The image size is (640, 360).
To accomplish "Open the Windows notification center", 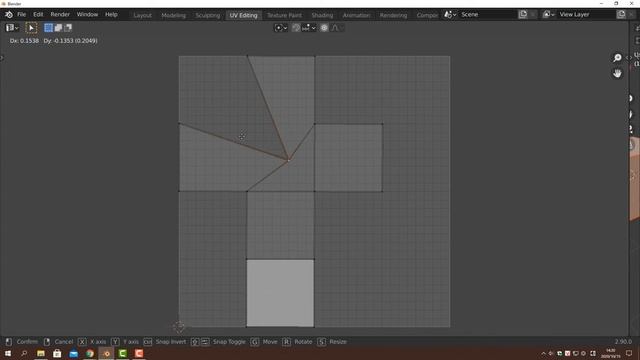I will coord(629,353).
